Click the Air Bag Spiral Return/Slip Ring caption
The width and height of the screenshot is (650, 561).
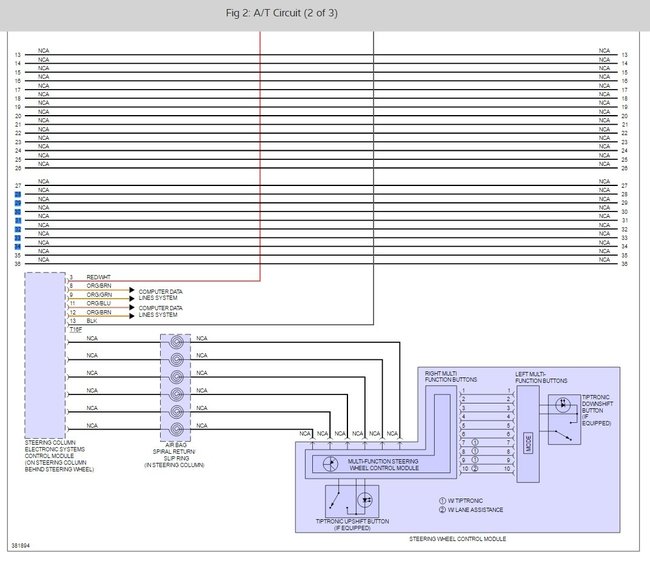click(x=174, y=455)
